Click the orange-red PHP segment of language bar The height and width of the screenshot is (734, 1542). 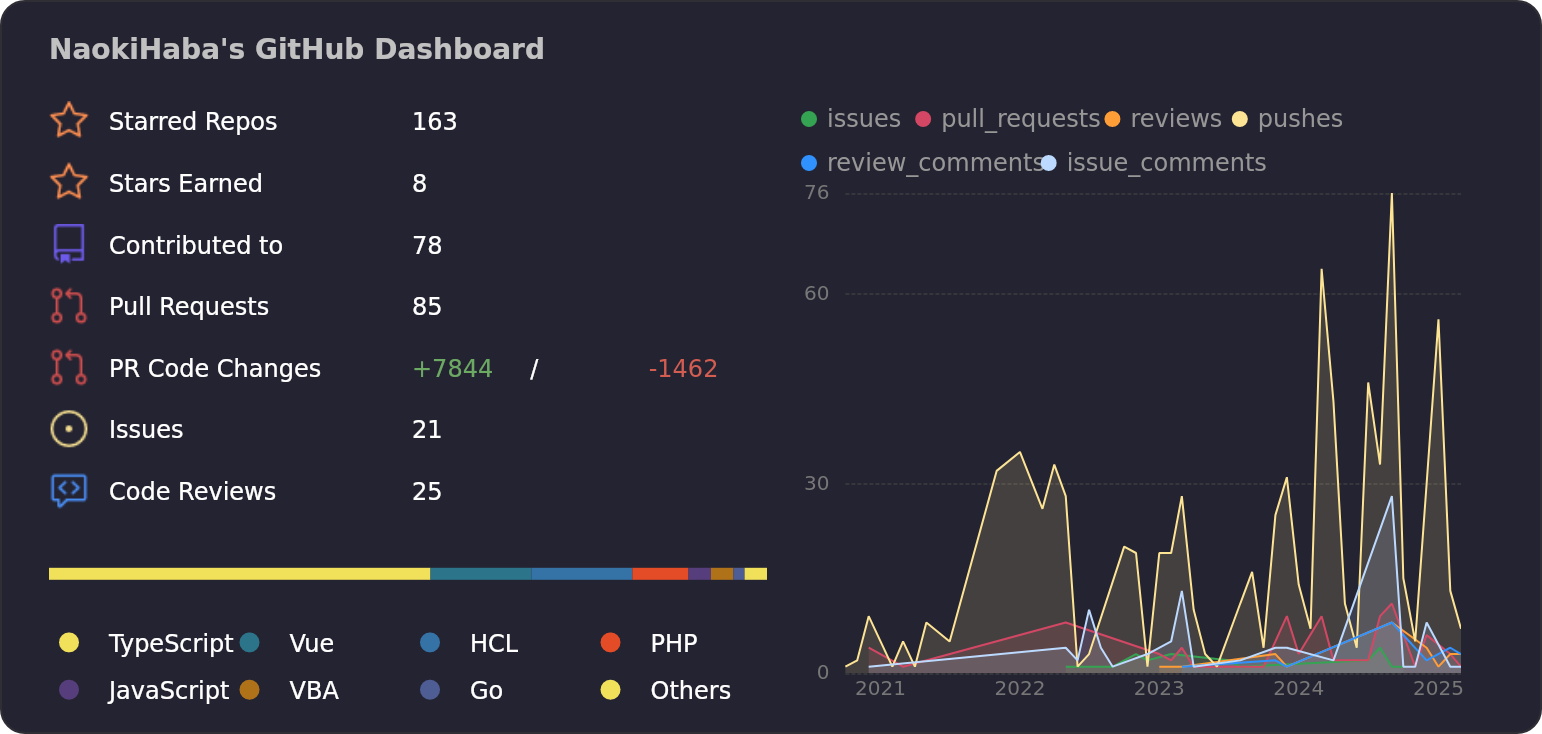[660, 574]
